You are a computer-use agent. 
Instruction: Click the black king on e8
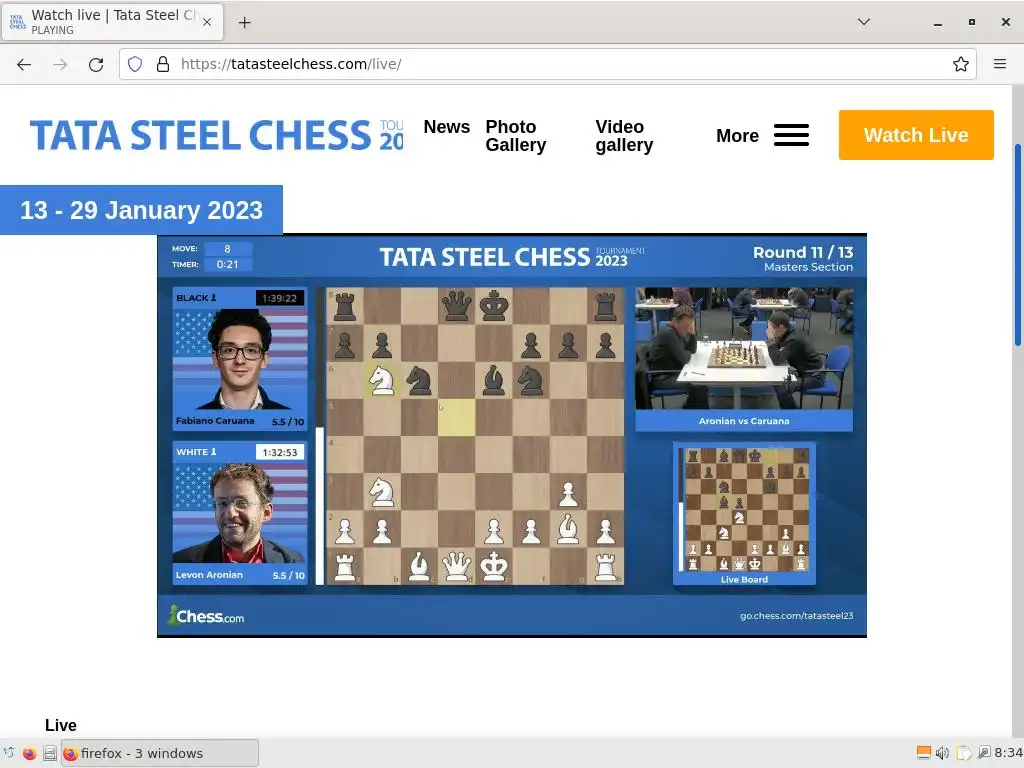click(x=493, y=306)
